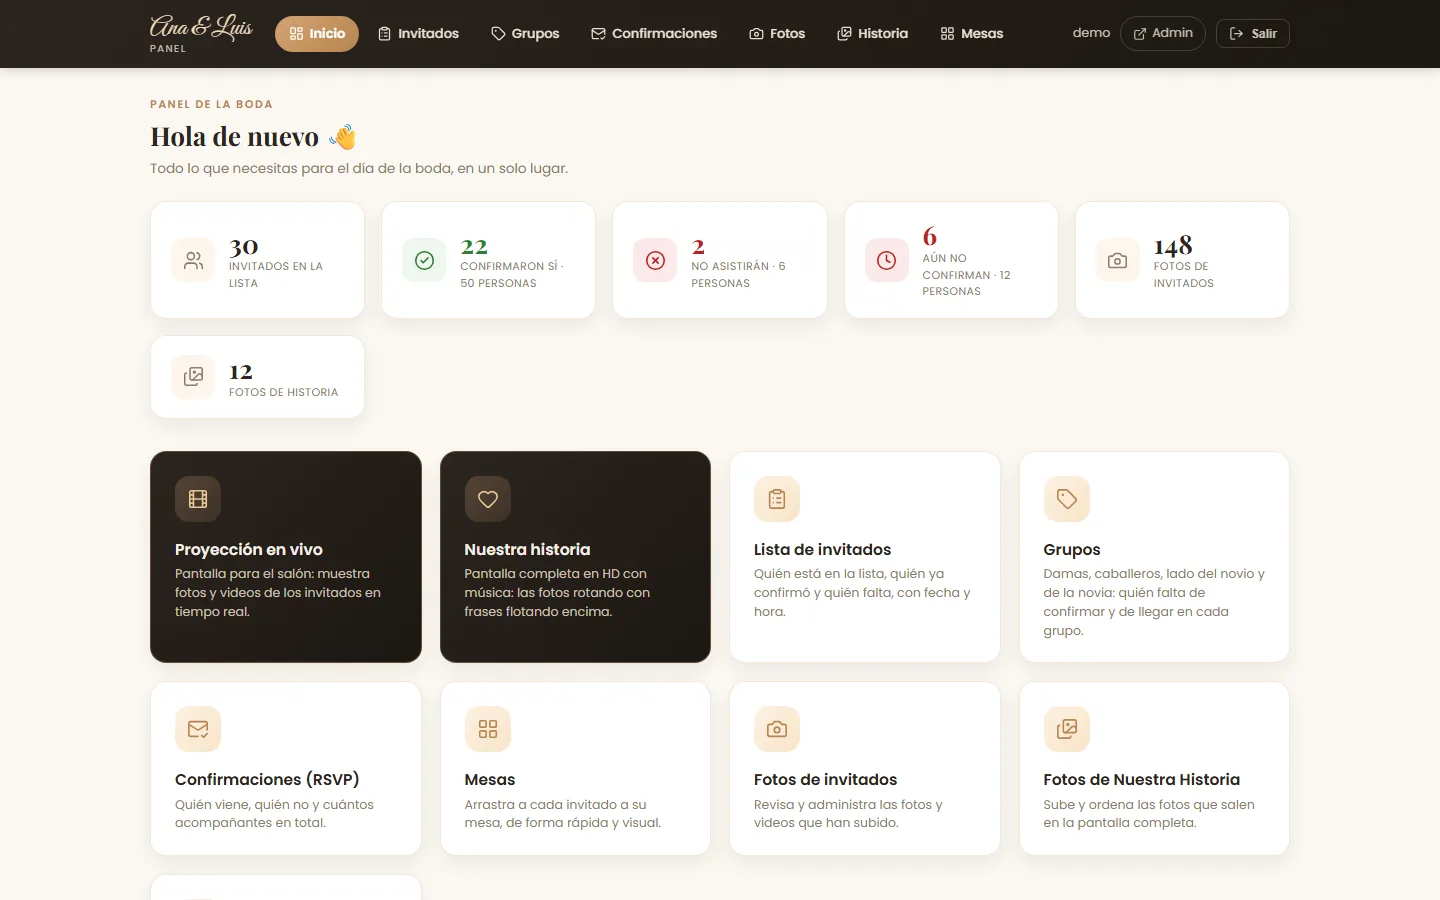Open the Proyección en vivo card title
This screenshot has height=900, width=1440.
pos(249,549)
